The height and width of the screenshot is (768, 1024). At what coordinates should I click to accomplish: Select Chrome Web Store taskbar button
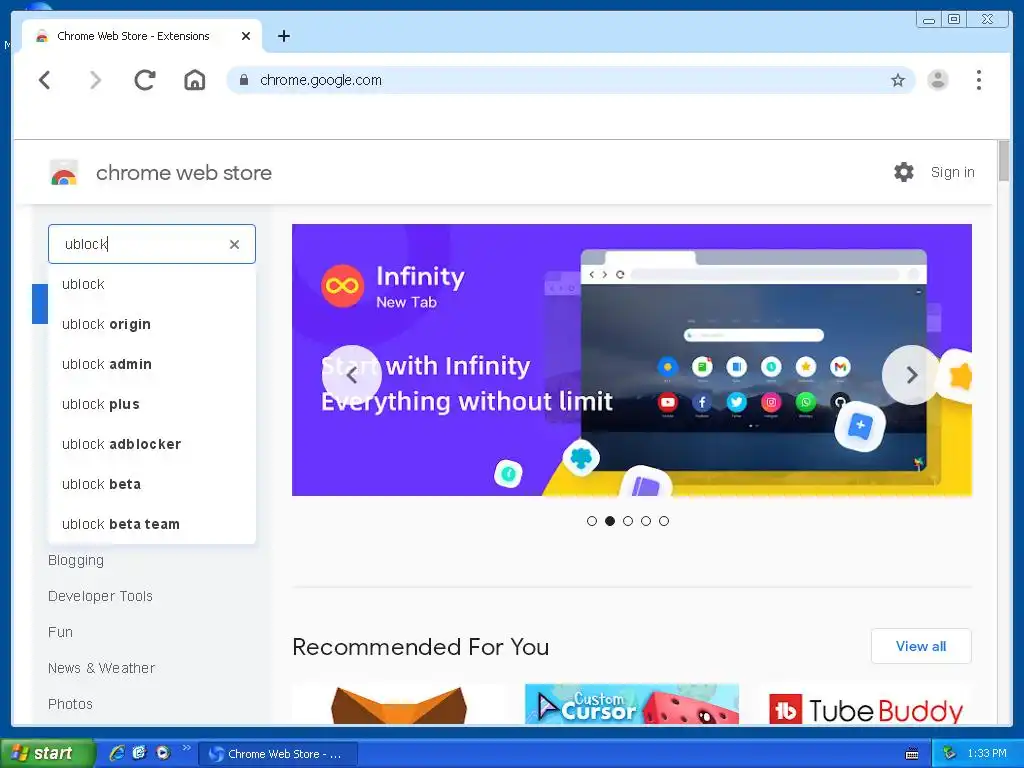pos(278,754)
